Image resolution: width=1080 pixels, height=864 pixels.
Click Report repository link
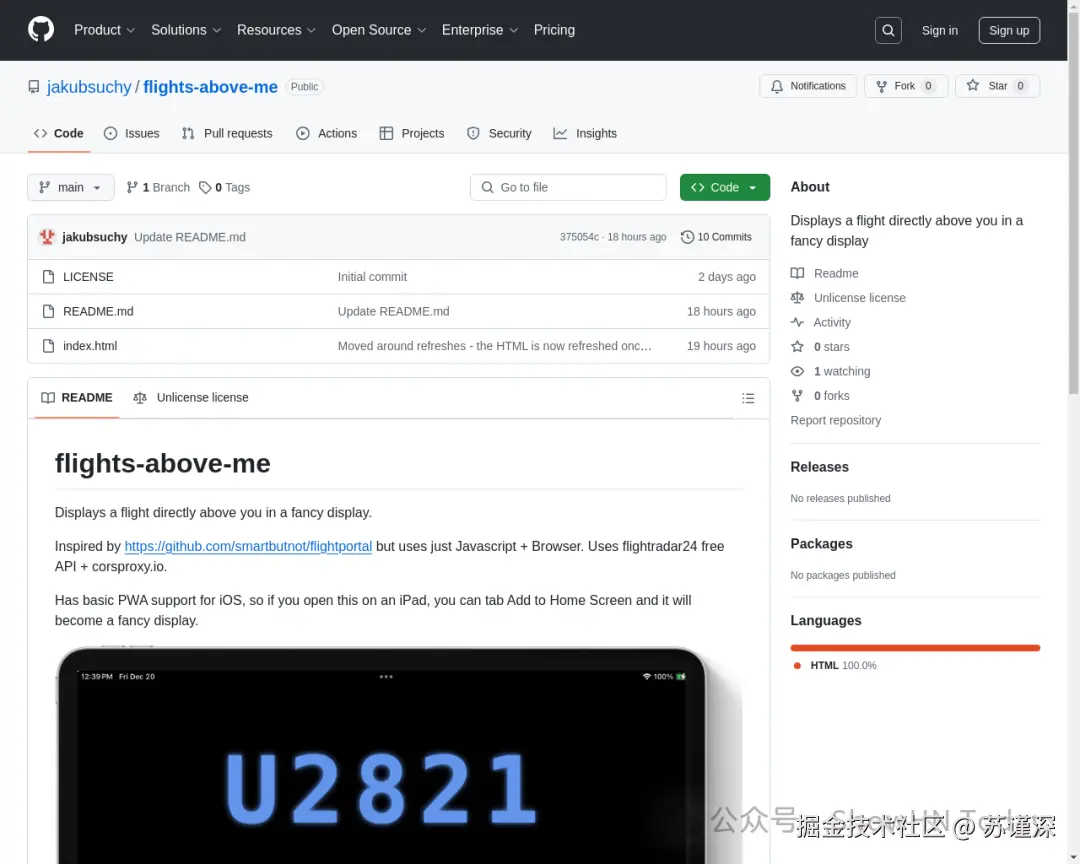835,420
